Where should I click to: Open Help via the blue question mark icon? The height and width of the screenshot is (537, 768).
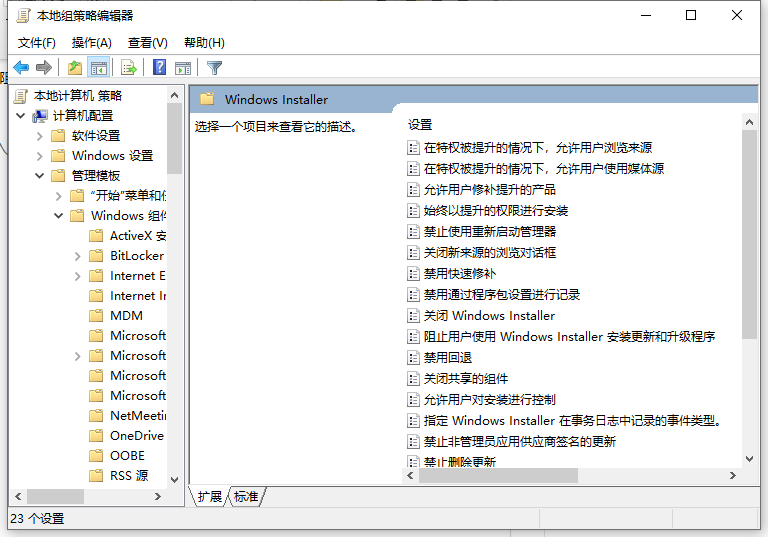pos(159,68)
